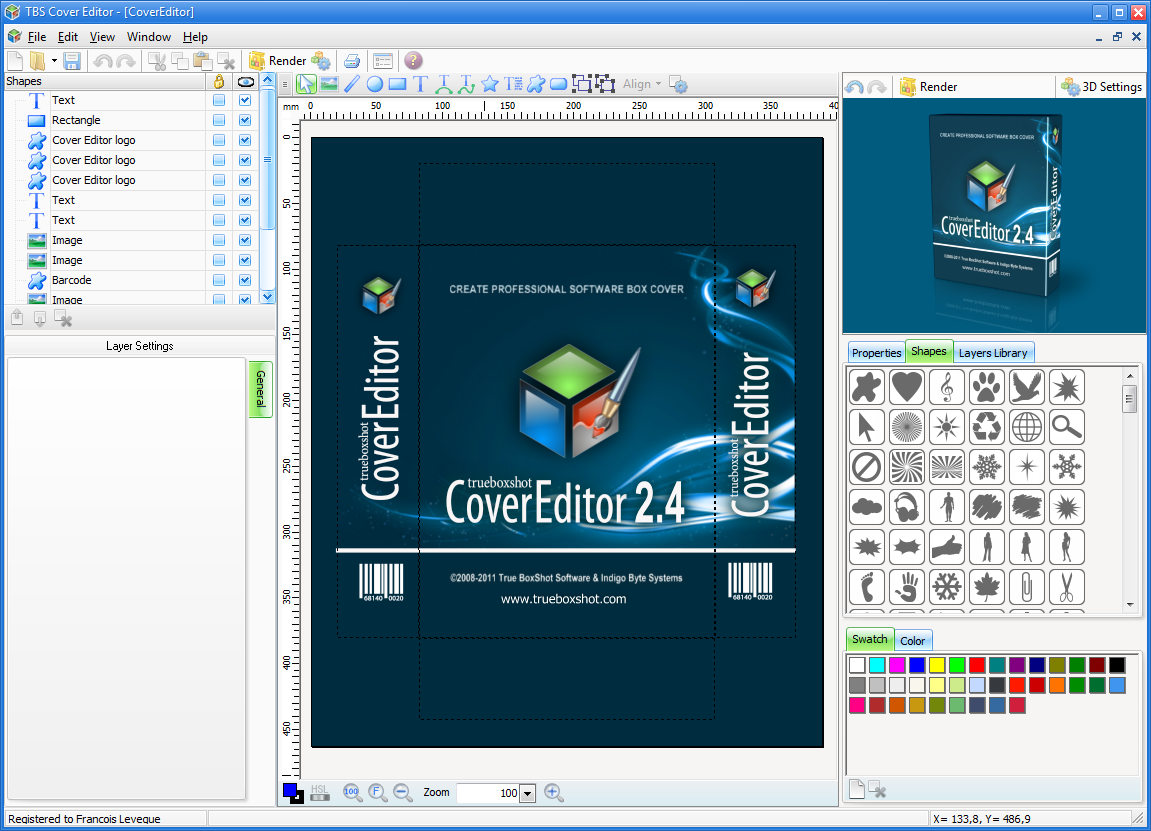Open the Window menu
Viewport: 1151px width, 831px height.
point(148,37)
